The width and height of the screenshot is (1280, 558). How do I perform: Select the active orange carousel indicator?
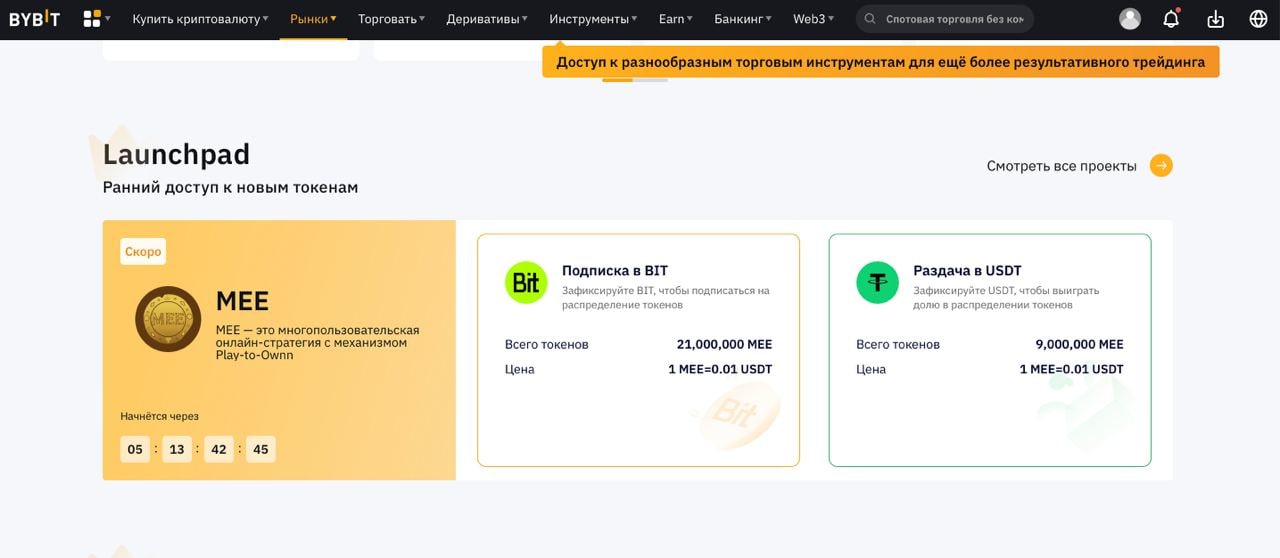click(x=617, y=80)
